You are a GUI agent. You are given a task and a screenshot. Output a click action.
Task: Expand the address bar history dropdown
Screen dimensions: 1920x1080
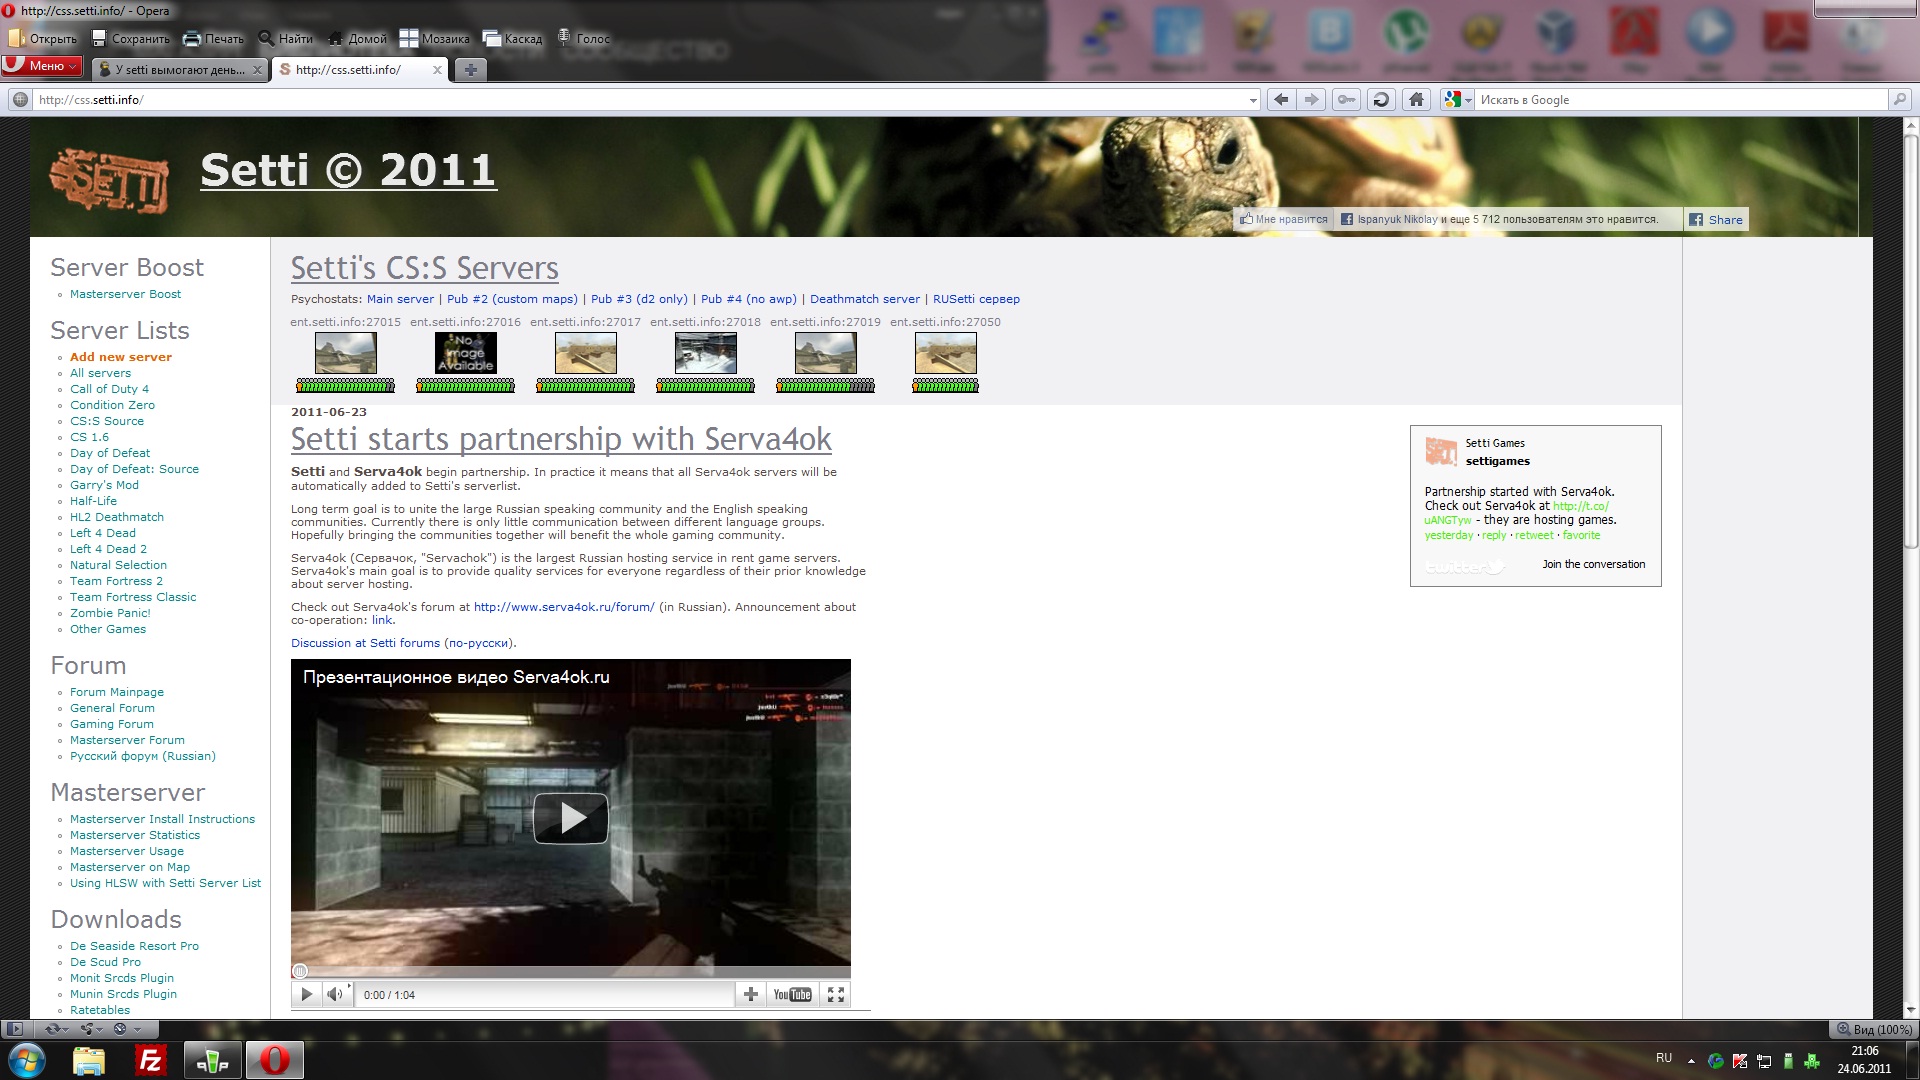click(x=1253, y=100)
